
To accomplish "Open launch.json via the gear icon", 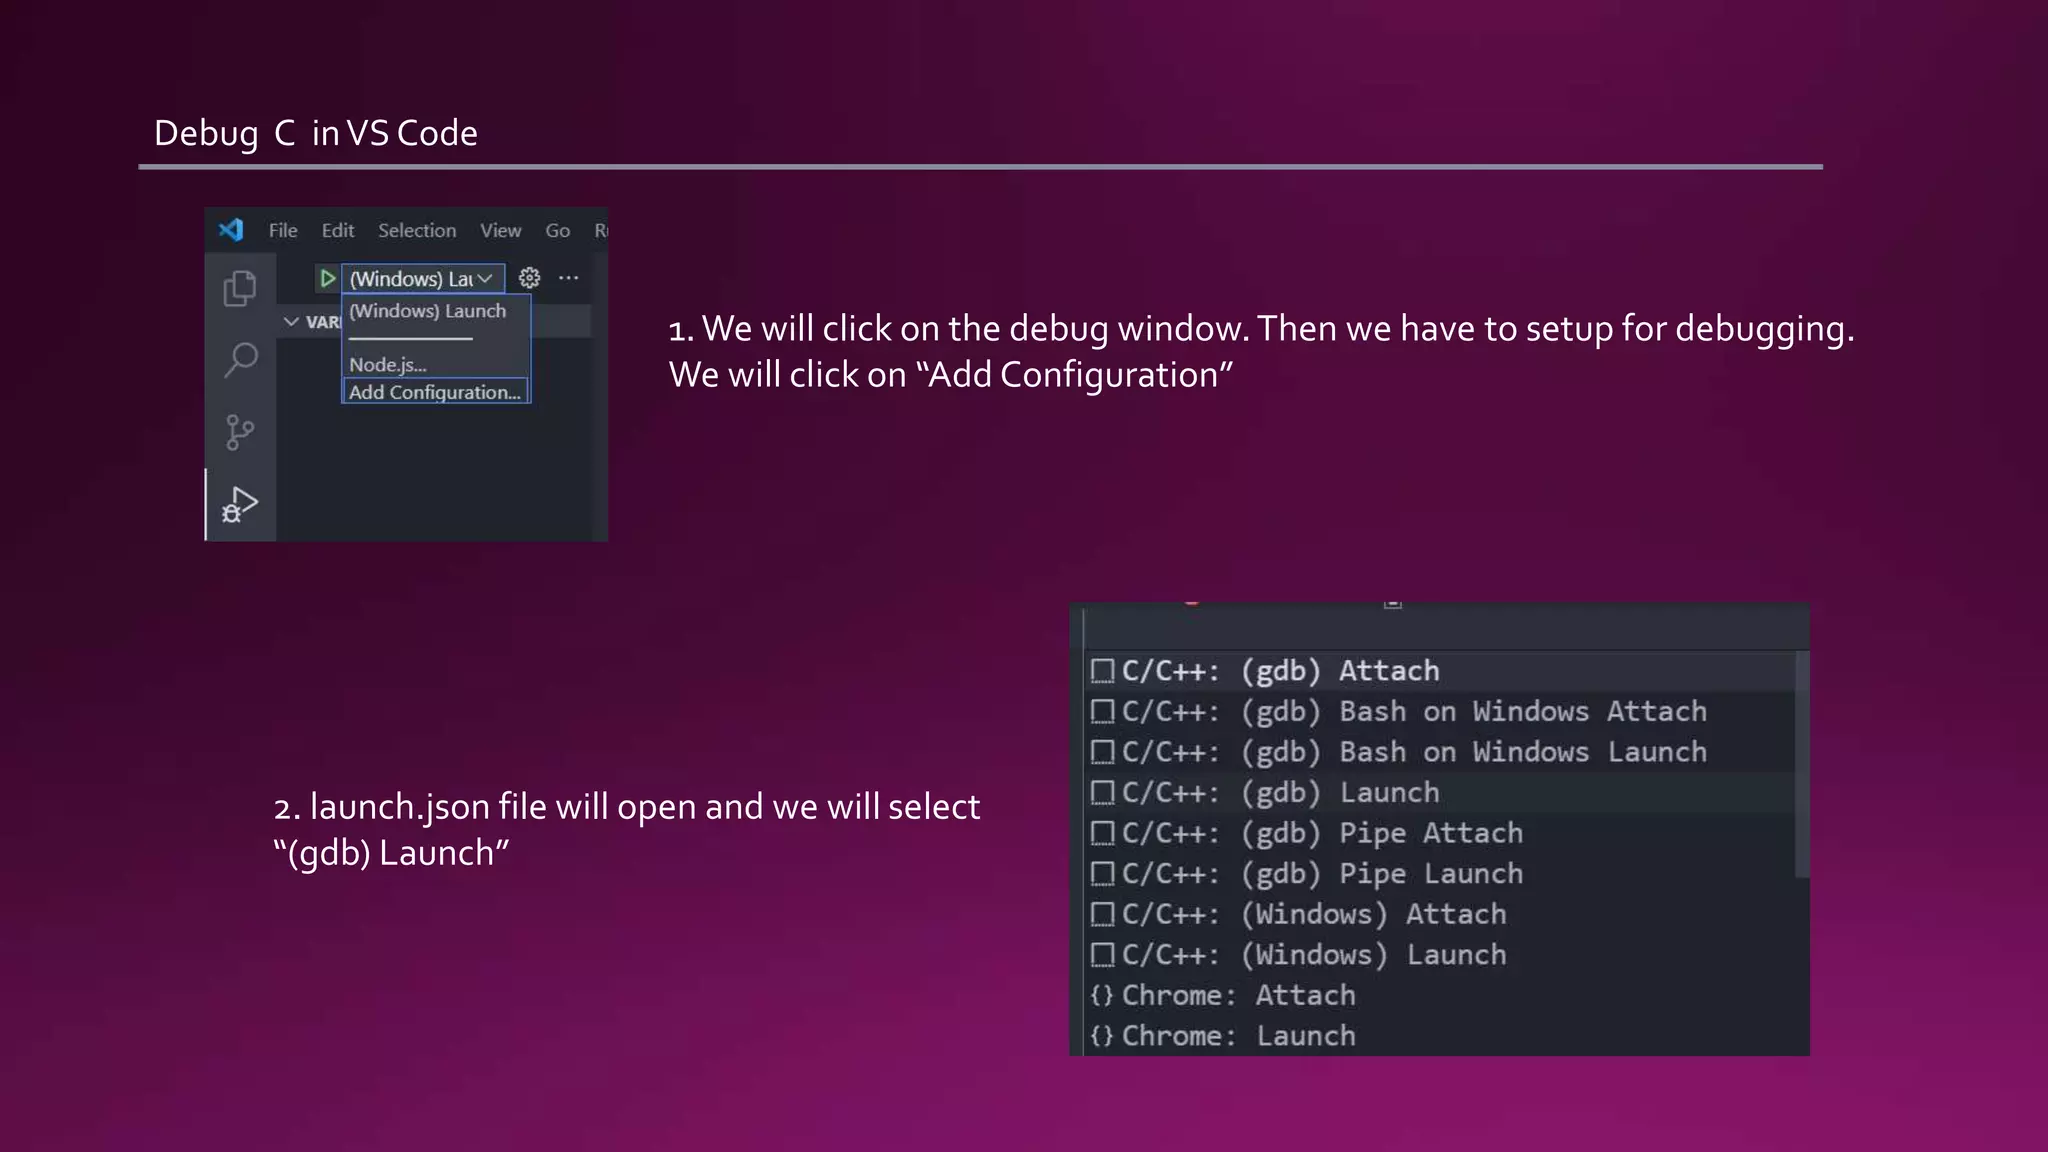I will [530, 278].
